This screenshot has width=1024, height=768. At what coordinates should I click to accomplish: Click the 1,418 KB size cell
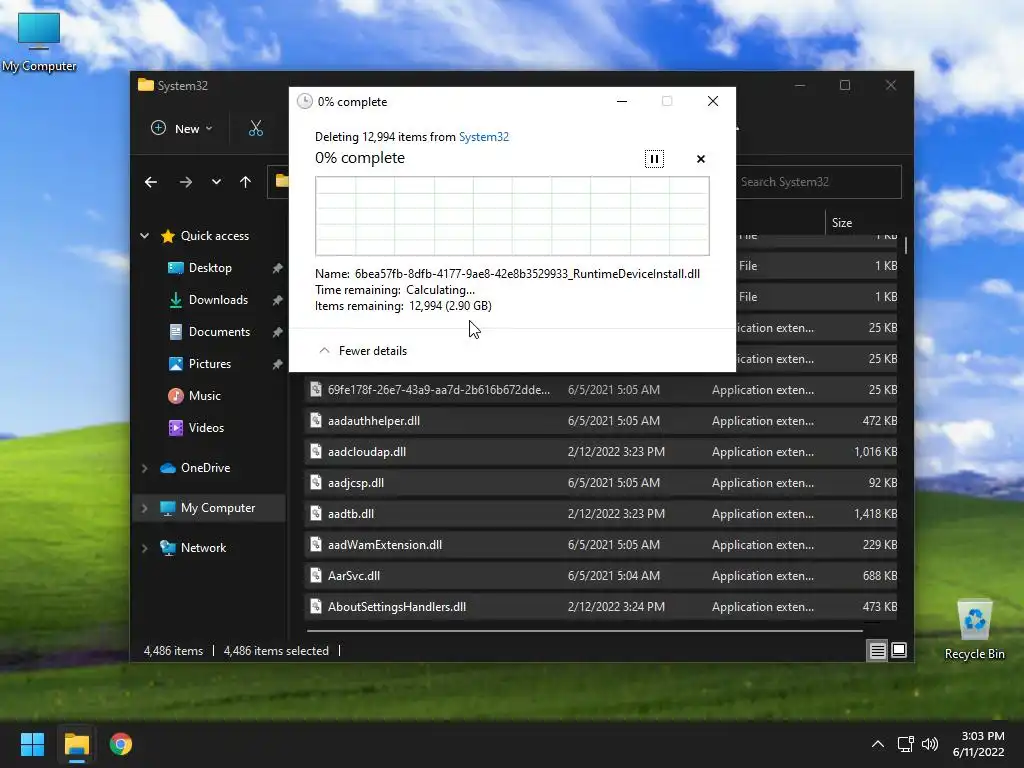pos(875,514)
